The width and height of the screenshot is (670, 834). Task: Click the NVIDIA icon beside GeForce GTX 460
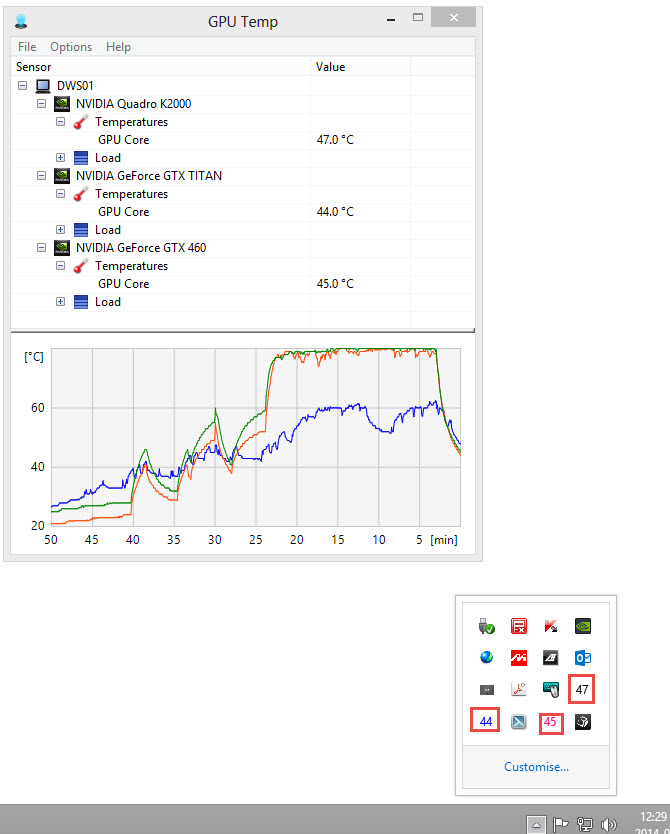pos(62,247)
